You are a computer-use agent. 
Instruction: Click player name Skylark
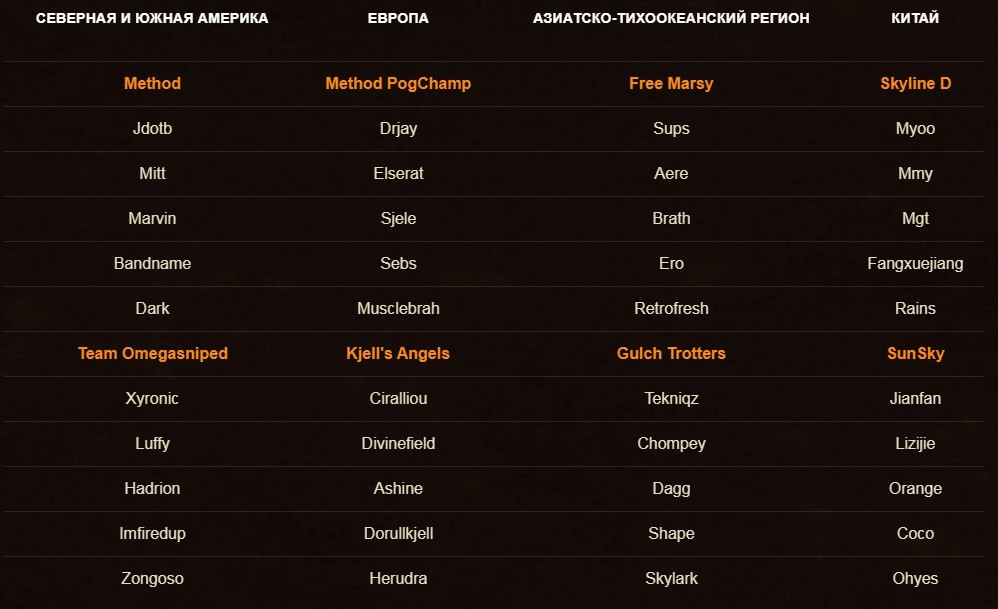[671, 578]
